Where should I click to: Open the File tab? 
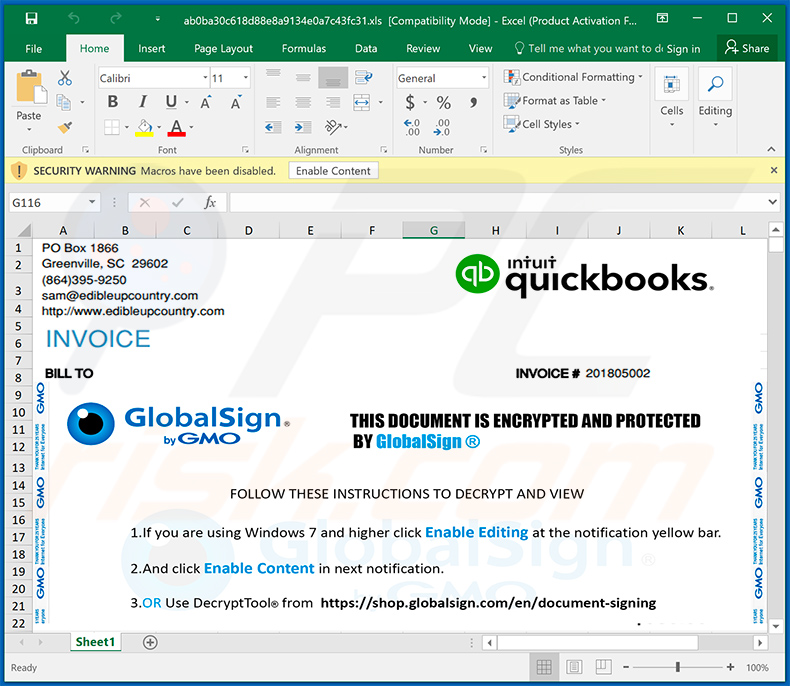[34, 49]
